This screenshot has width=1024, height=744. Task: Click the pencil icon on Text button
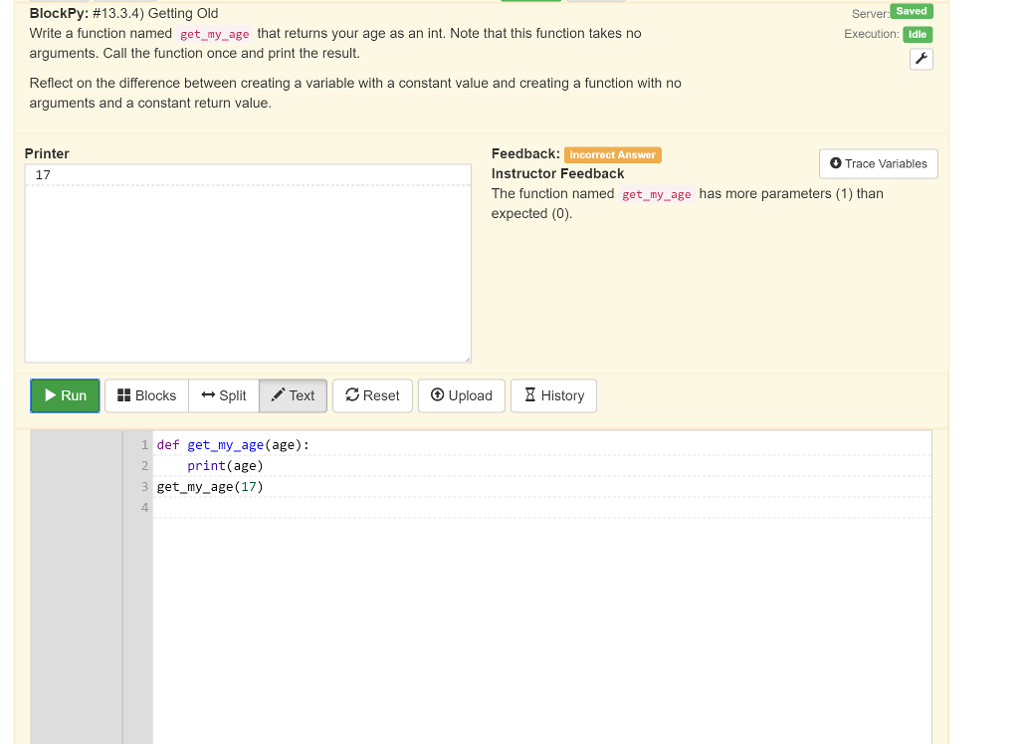[280, 395]
